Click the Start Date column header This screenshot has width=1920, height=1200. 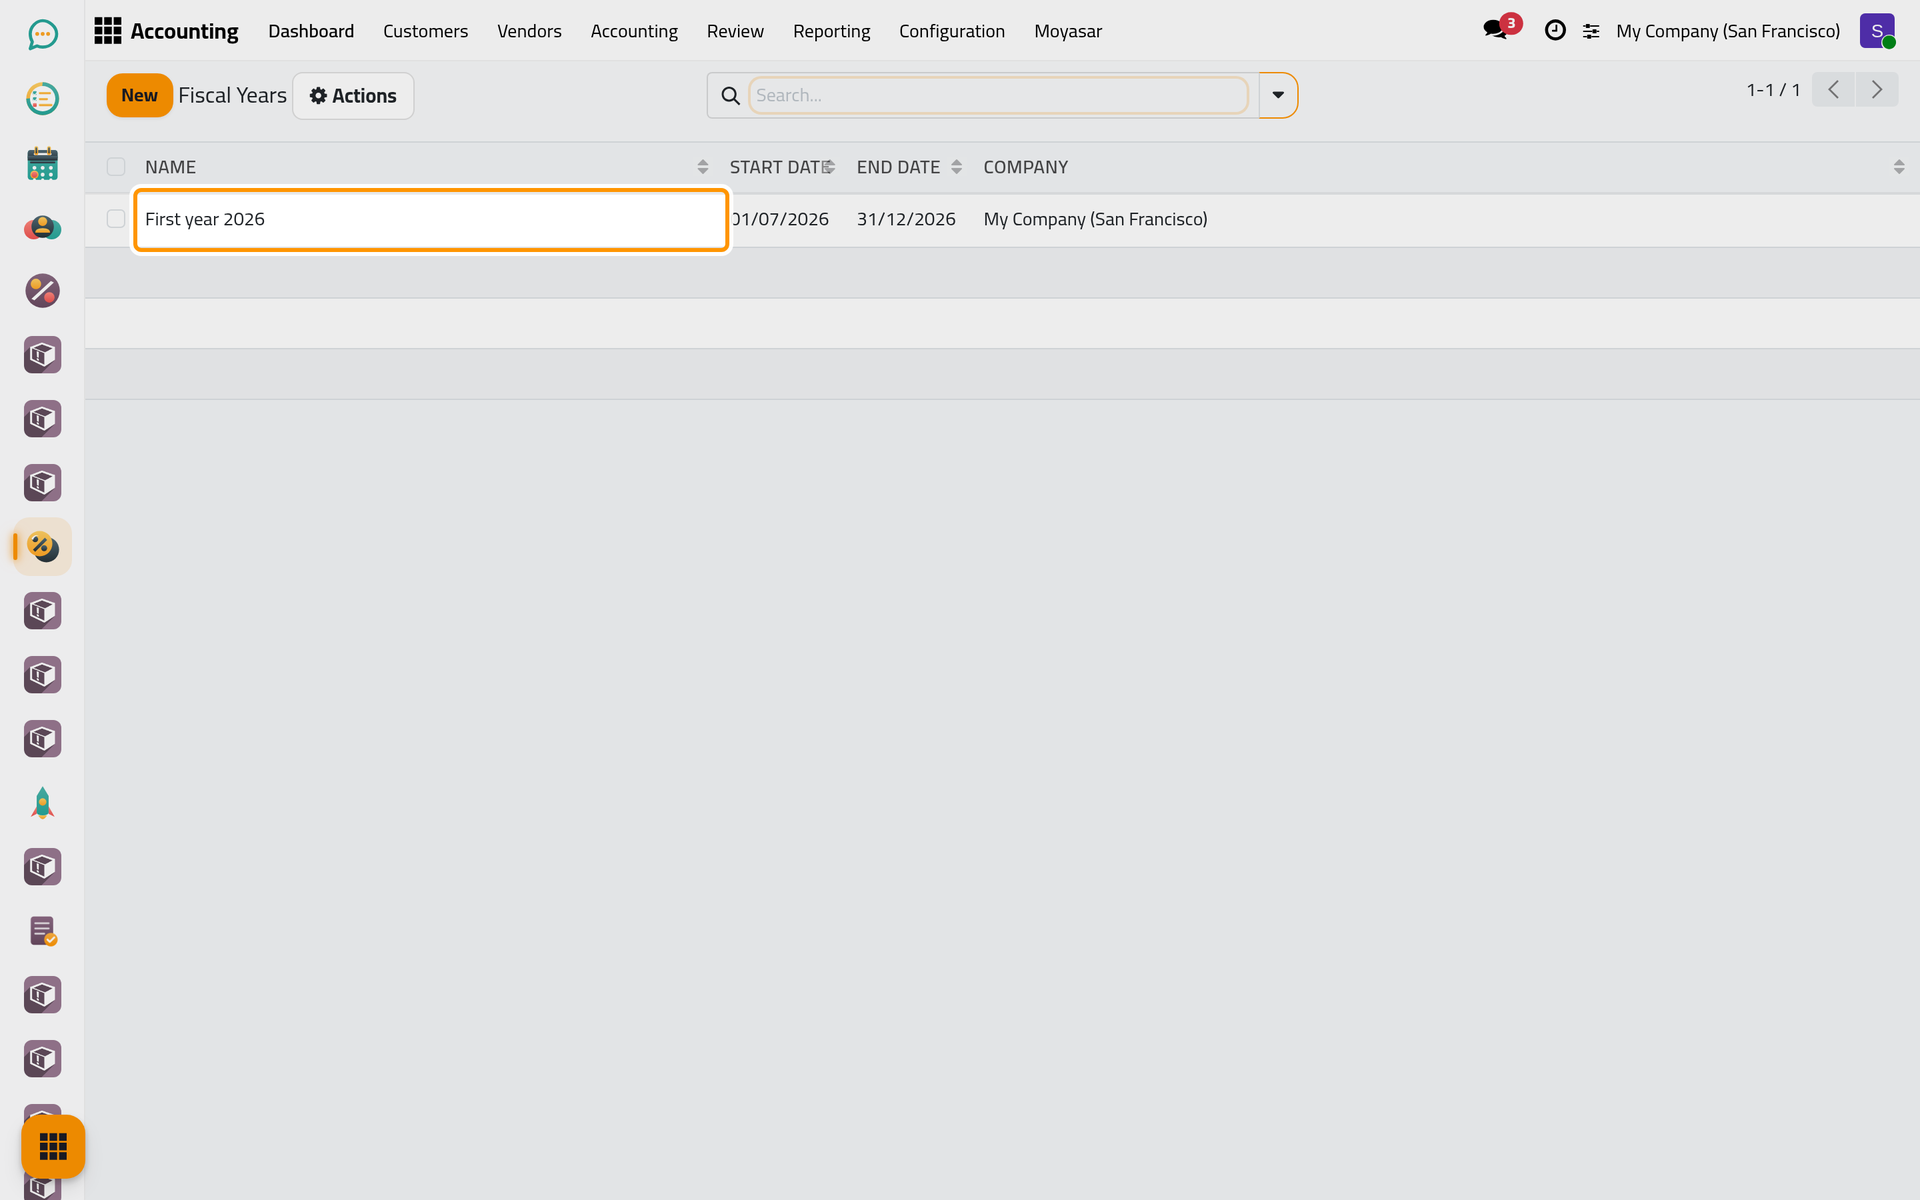click(779, 167)
